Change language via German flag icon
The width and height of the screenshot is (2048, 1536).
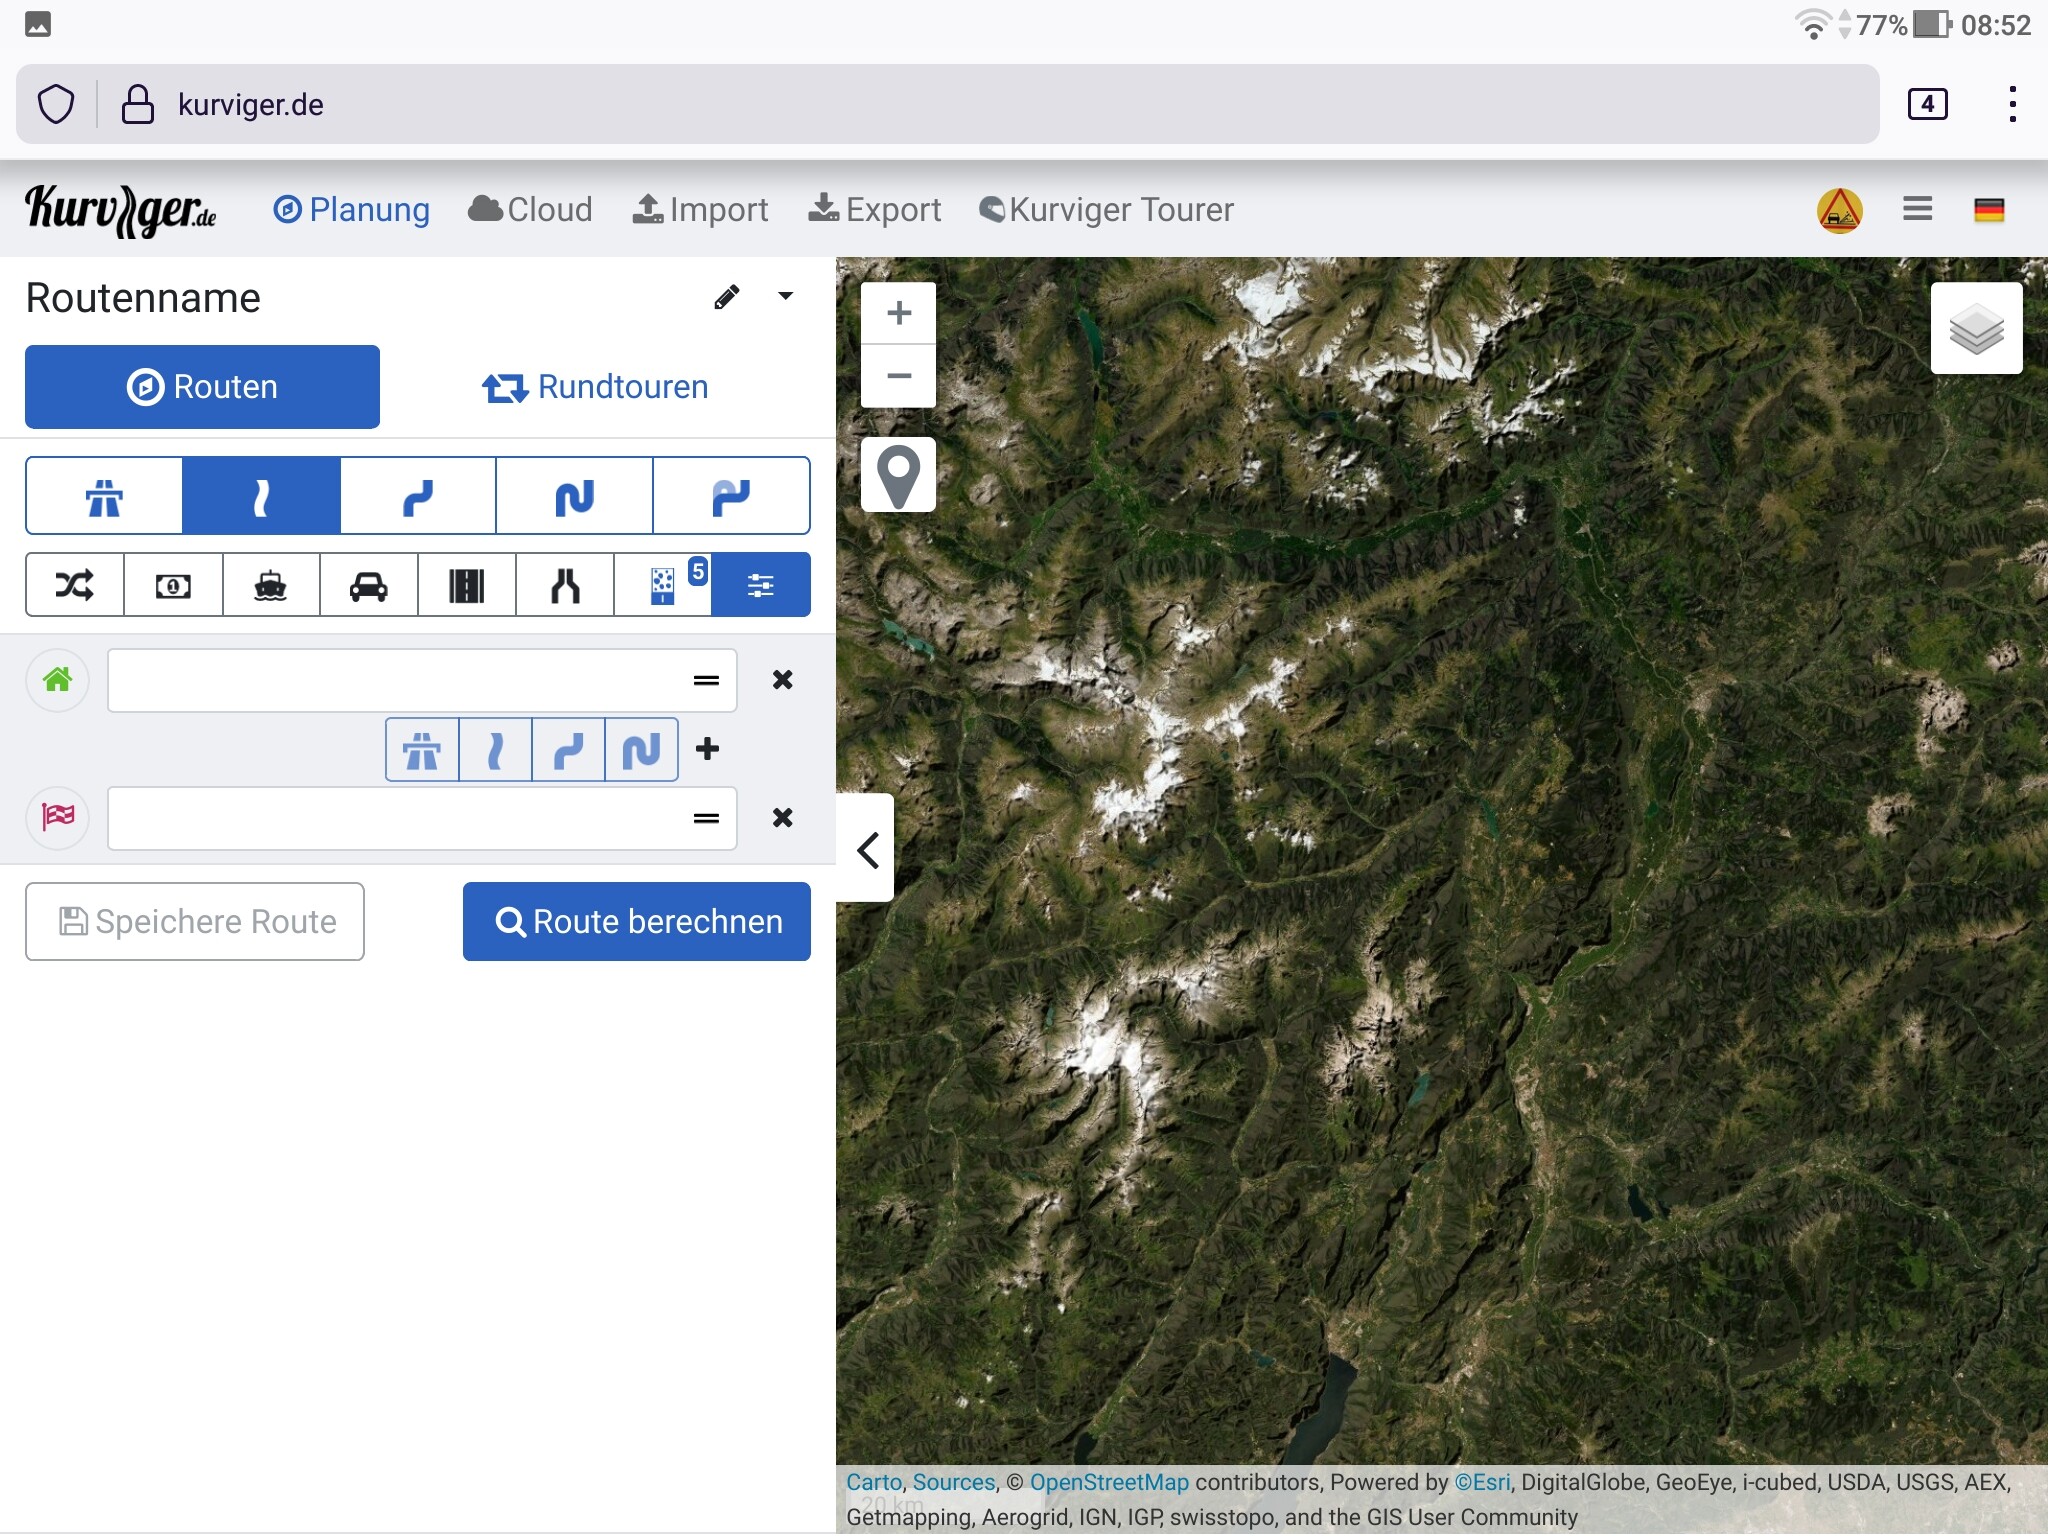tap(1989, 210)
